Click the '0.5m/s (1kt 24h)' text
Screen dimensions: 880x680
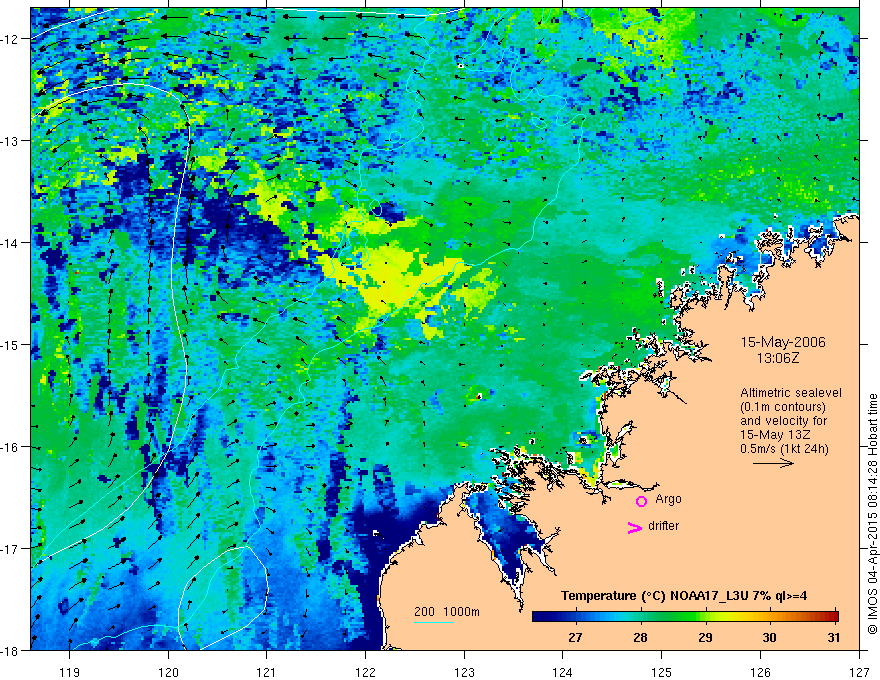784,449
